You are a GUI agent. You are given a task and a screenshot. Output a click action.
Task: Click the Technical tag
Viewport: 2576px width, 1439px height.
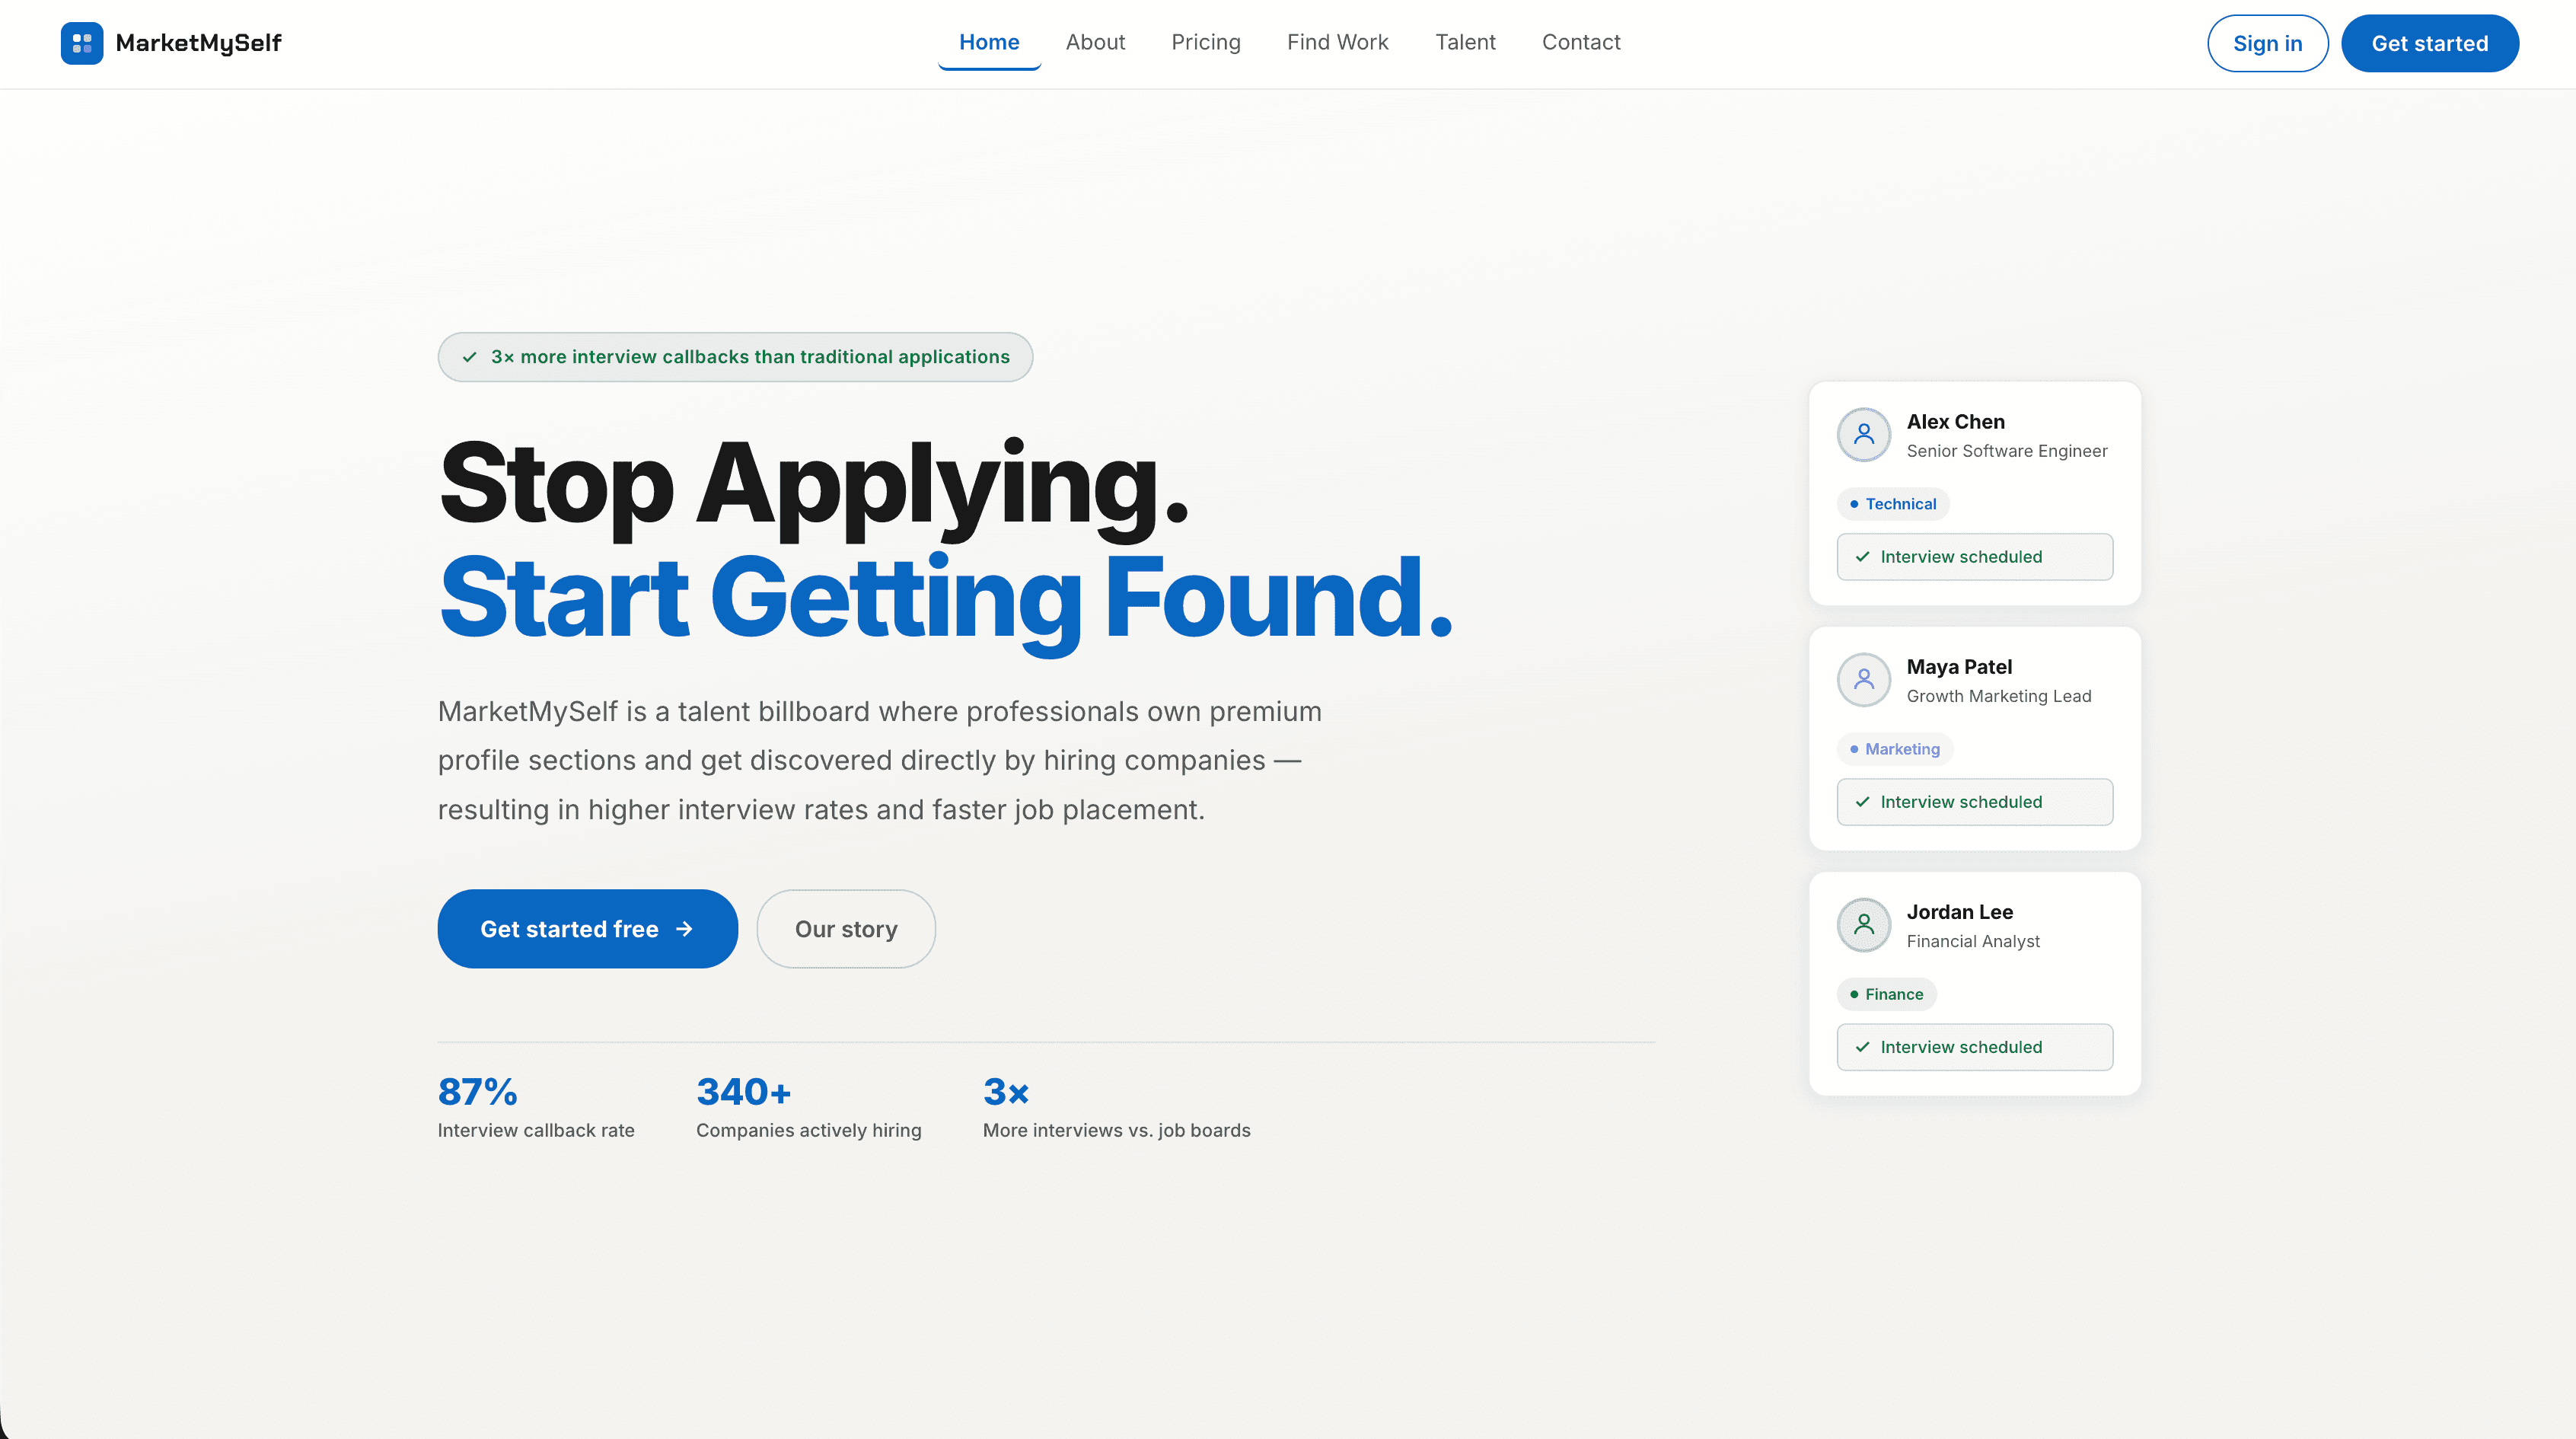[1892, 503]
